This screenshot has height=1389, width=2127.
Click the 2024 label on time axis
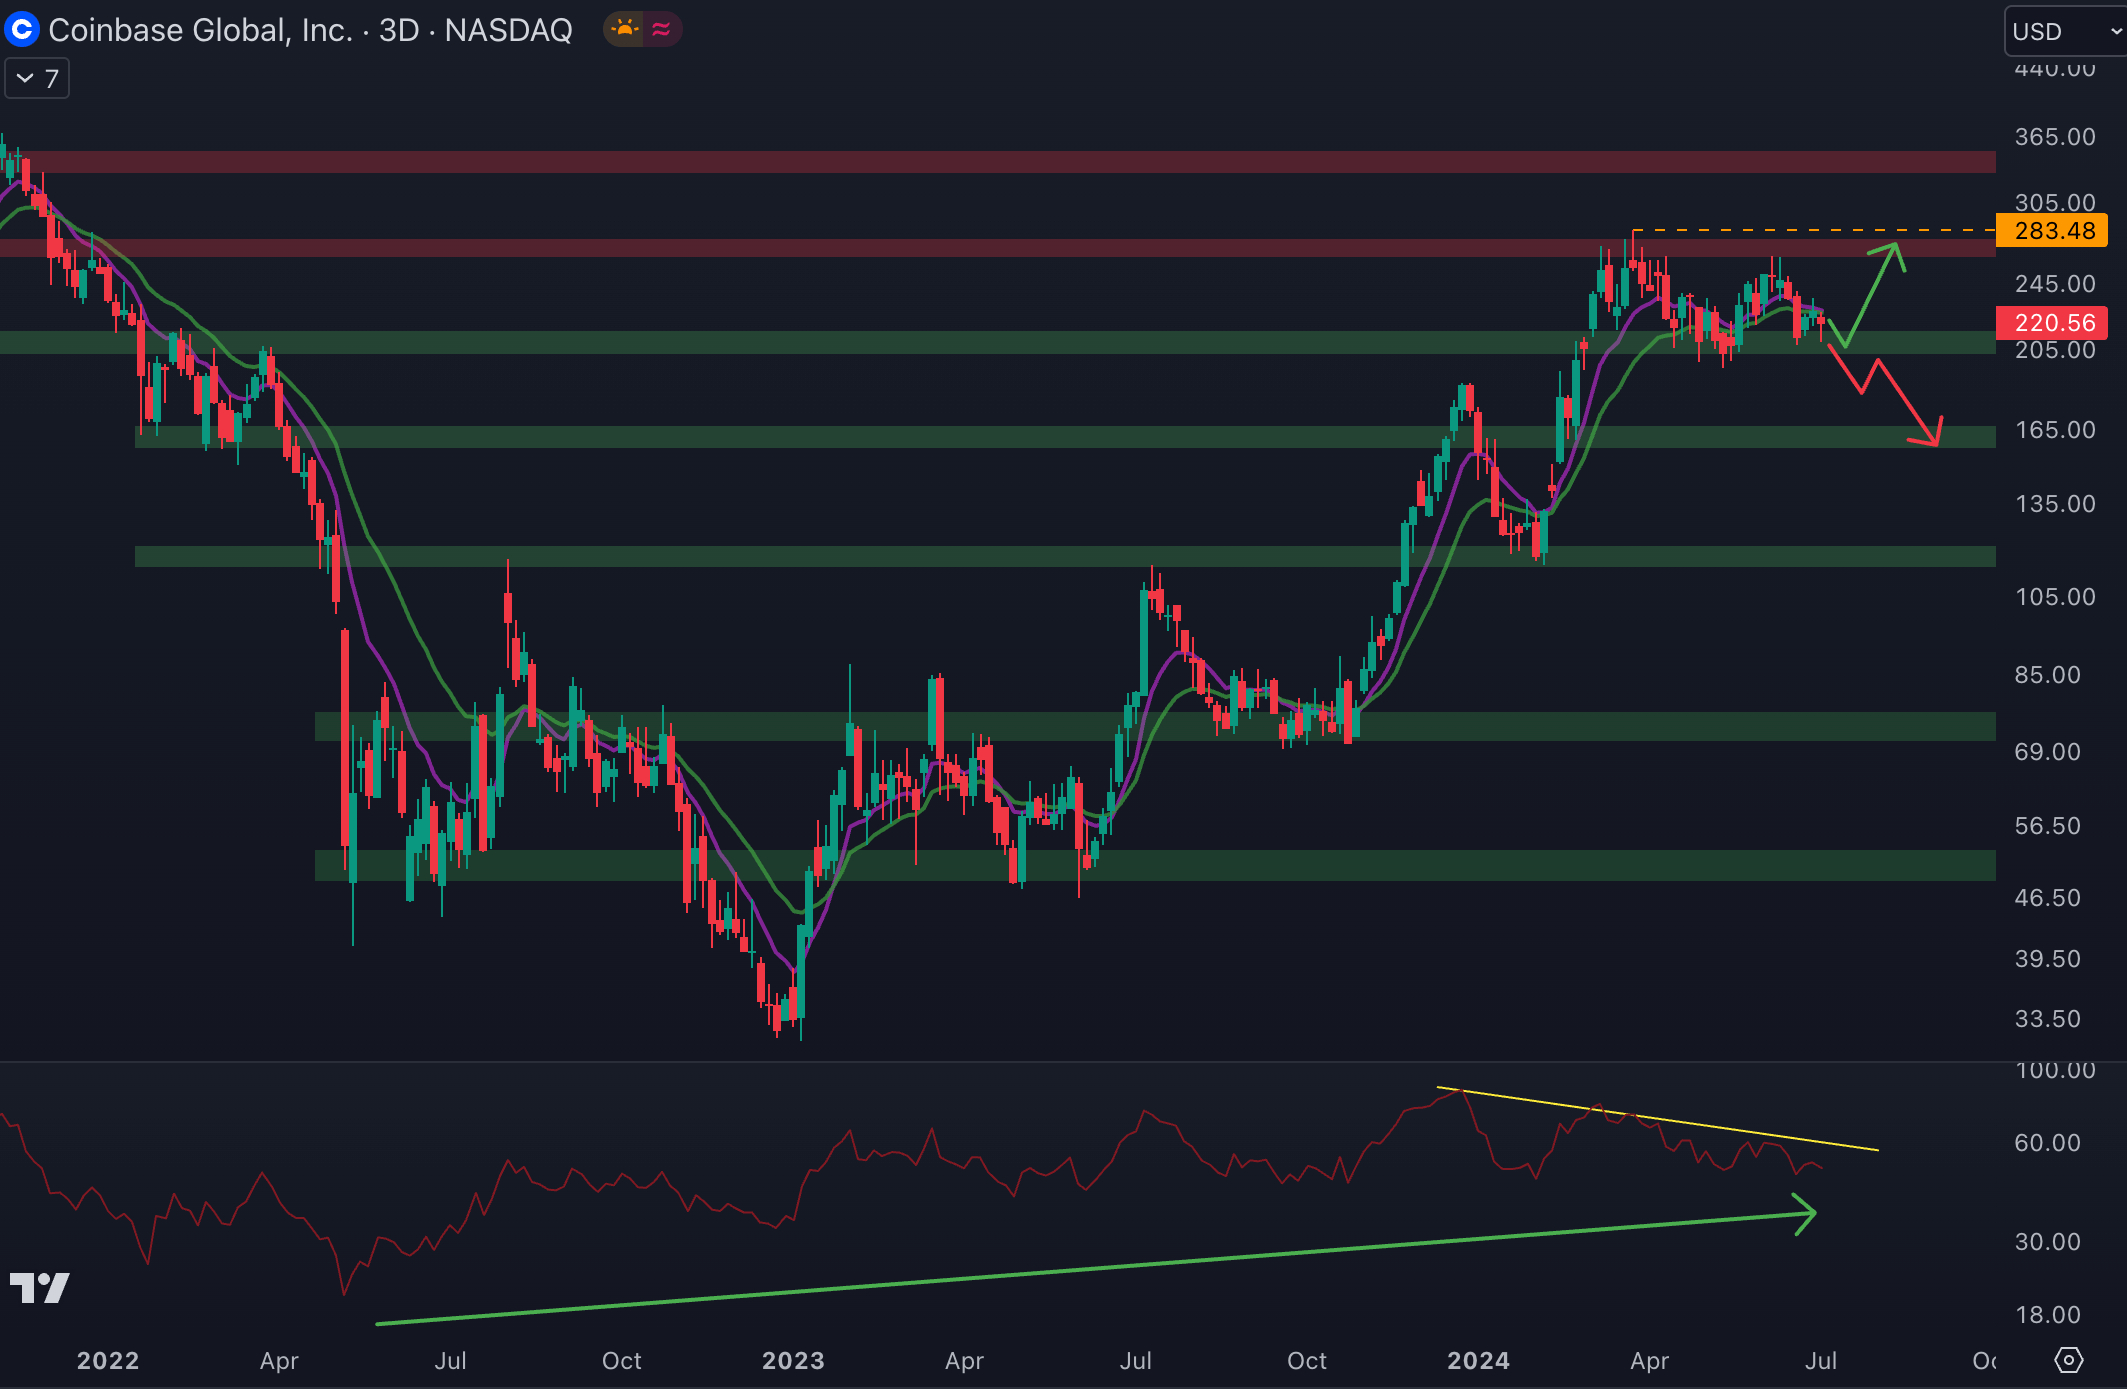[x=1478, y=1360]
